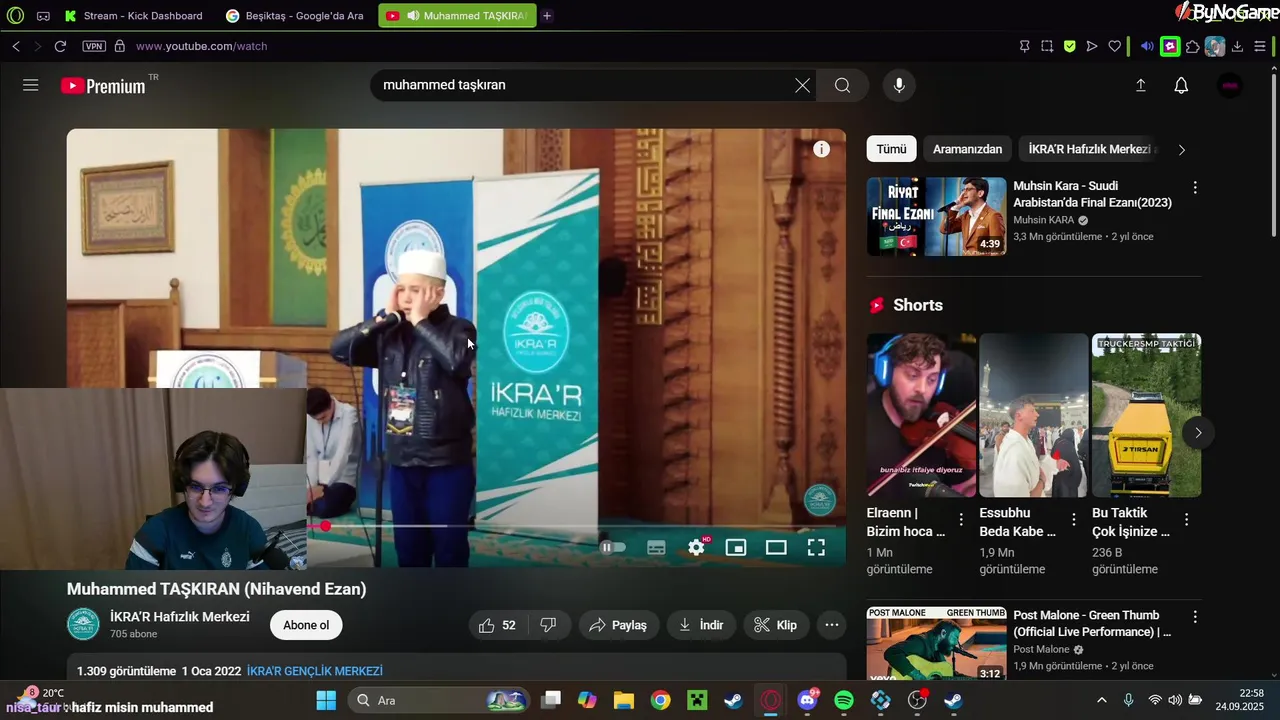Open the Opera GX menu logo
Image resolution: width=1280 pixels, height=720 pixels.
15,16
